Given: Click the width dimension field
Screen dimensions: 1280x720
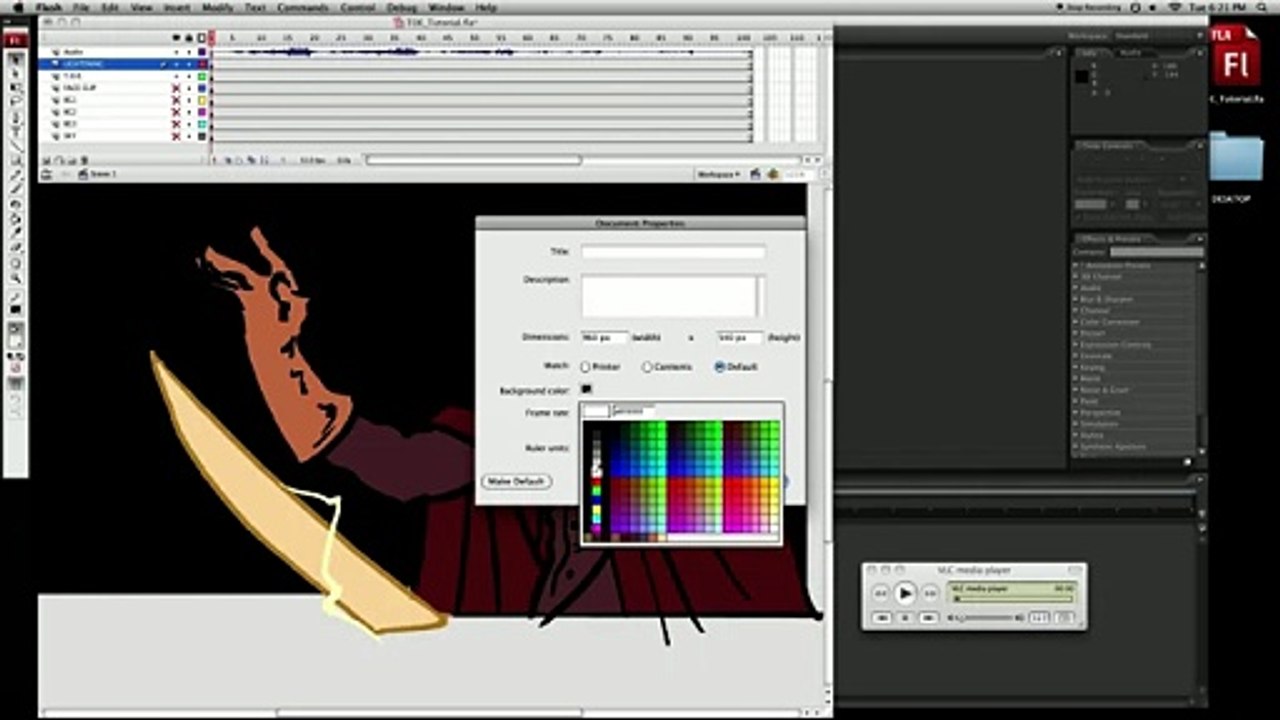Looking at the screenshot, I should 605,338.
